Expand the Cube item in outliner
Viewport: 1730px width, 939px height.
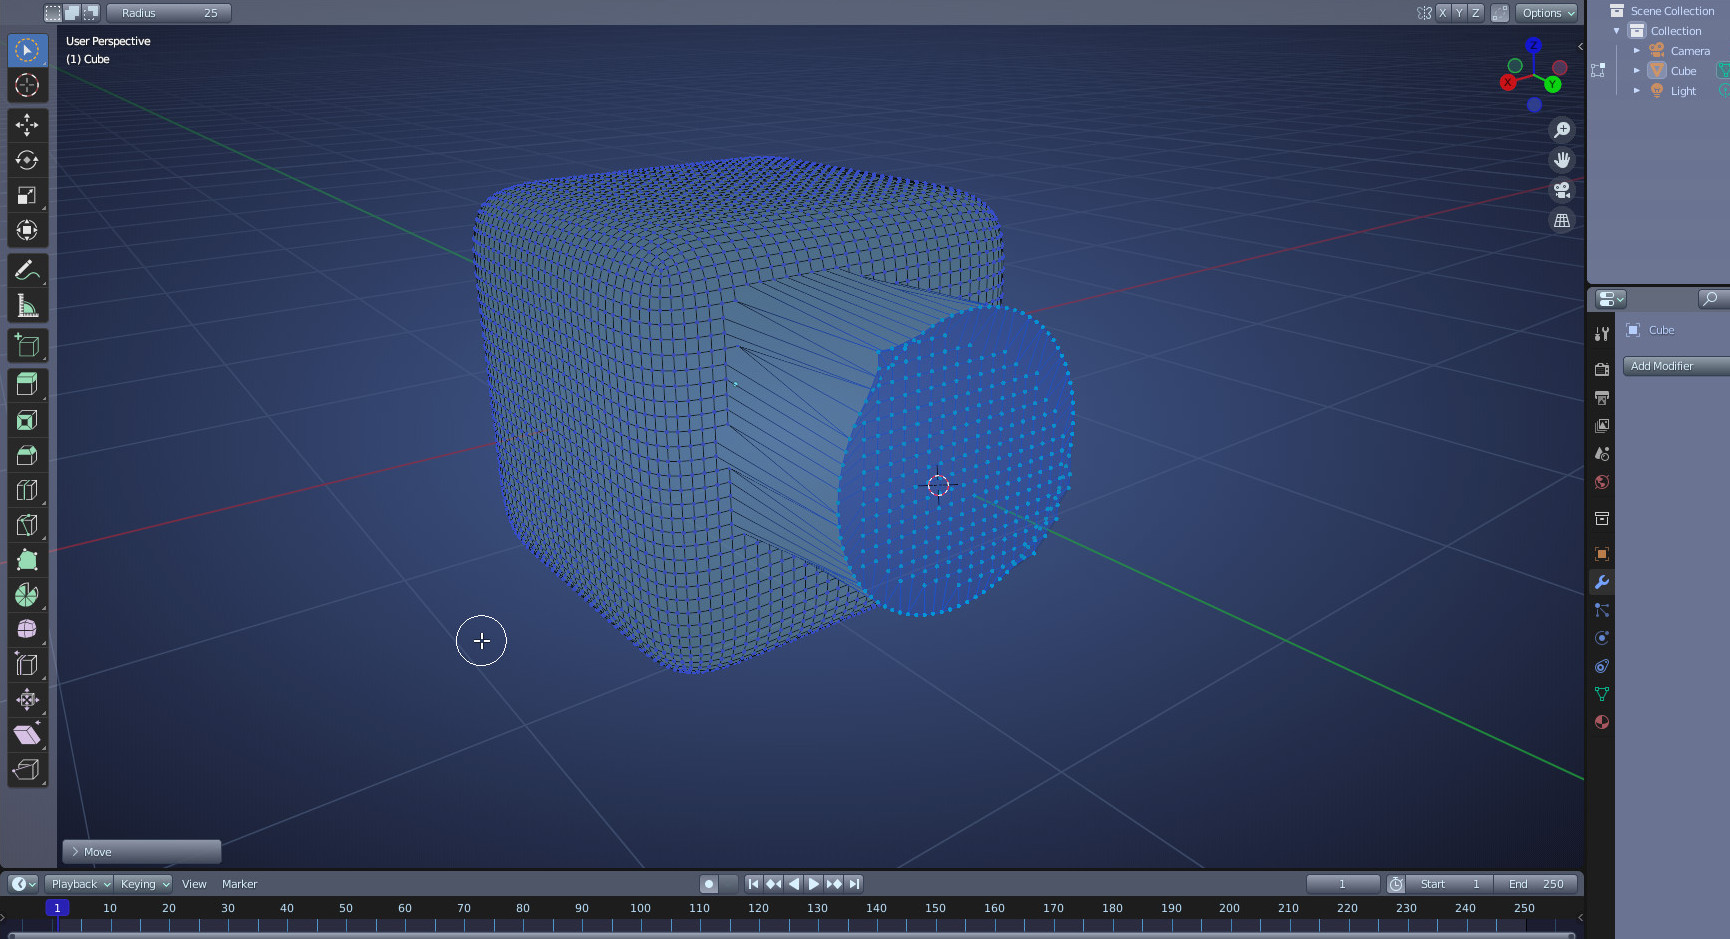coord(1637,71)
